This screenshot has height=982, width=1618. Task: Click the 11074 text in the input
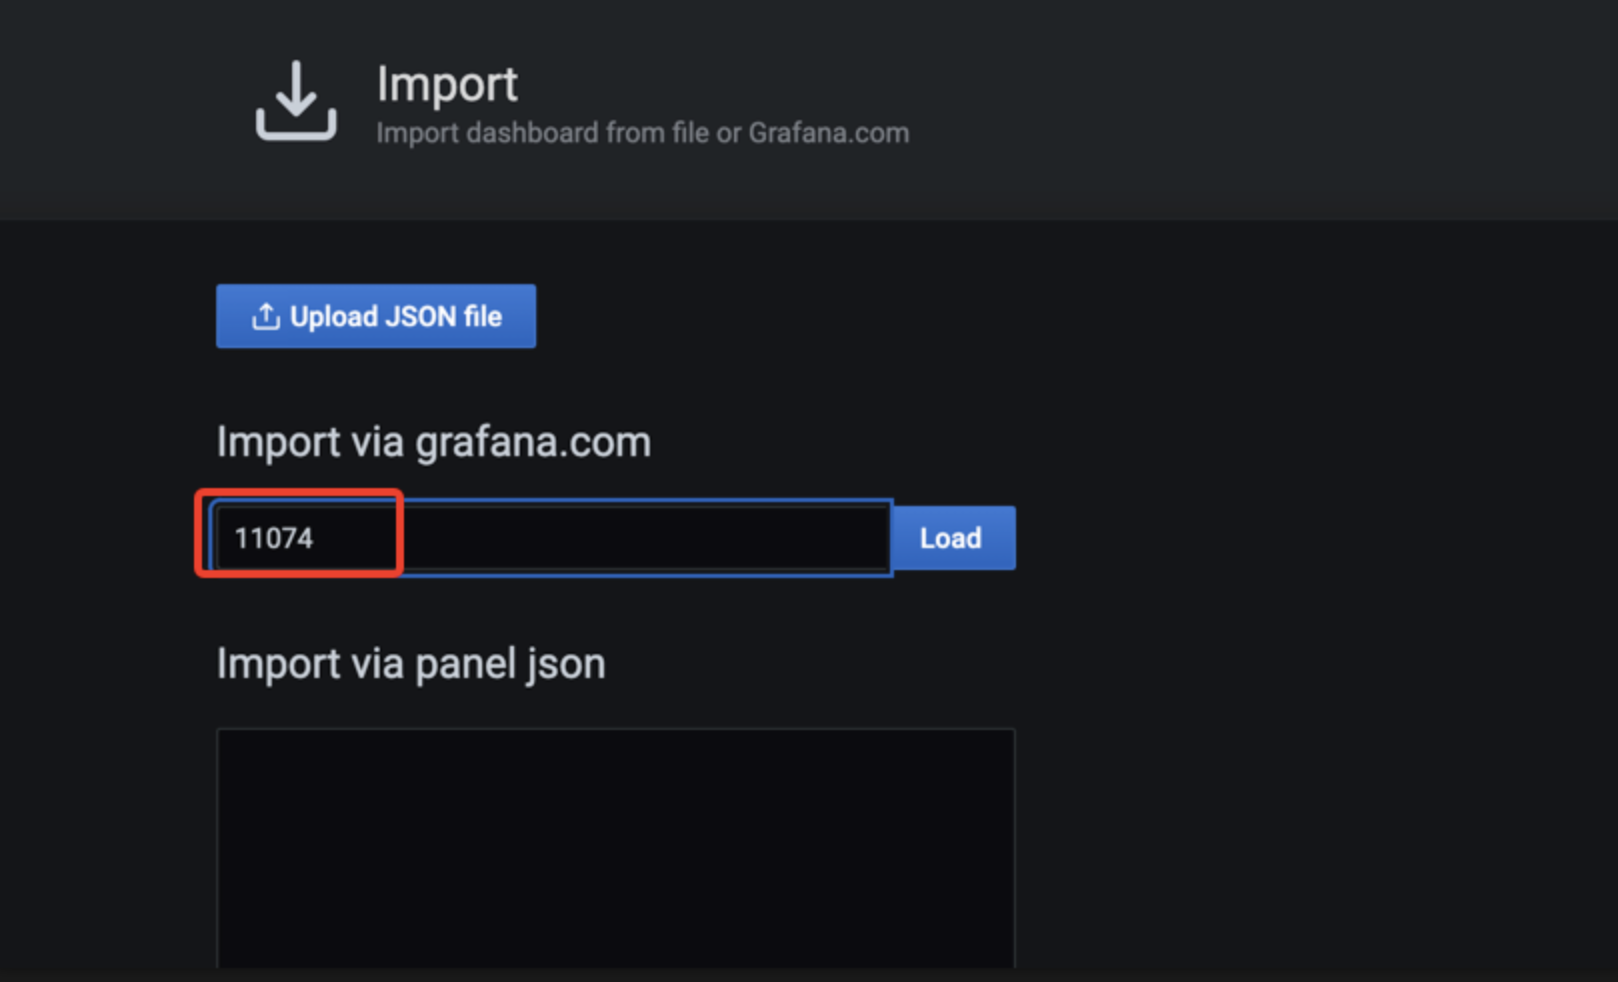point(274,538)
